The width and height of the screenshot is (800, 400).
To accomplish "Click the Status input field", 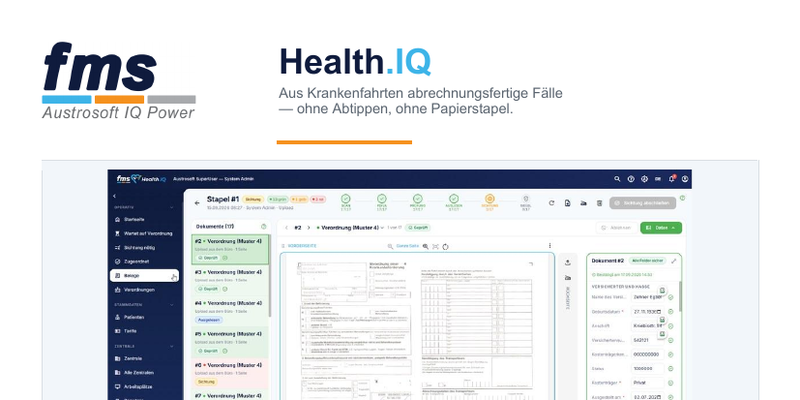I will pyautogui.click(x=647, y=368).
